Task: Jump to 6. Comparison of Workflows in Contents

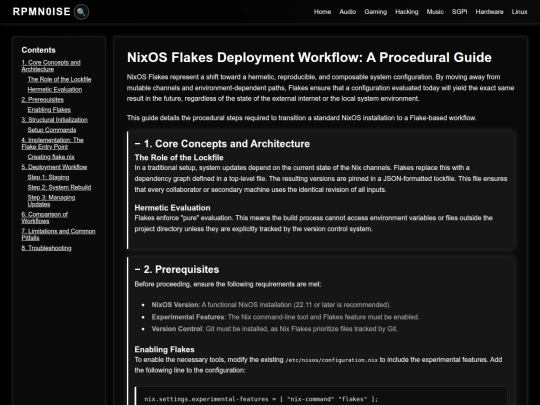Action: point(44,218)
